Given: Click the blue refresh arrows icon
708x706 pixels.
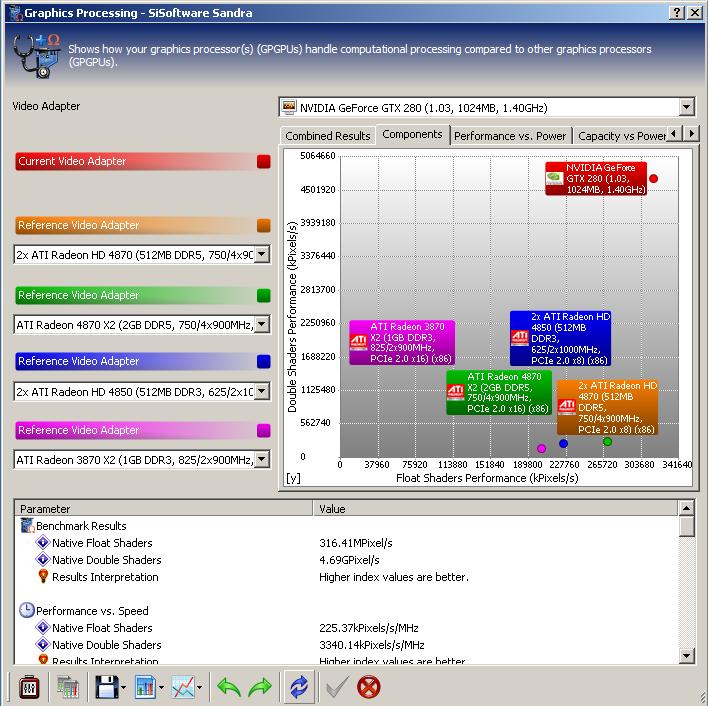Looking at the screenshot, I should click(299, 687).
